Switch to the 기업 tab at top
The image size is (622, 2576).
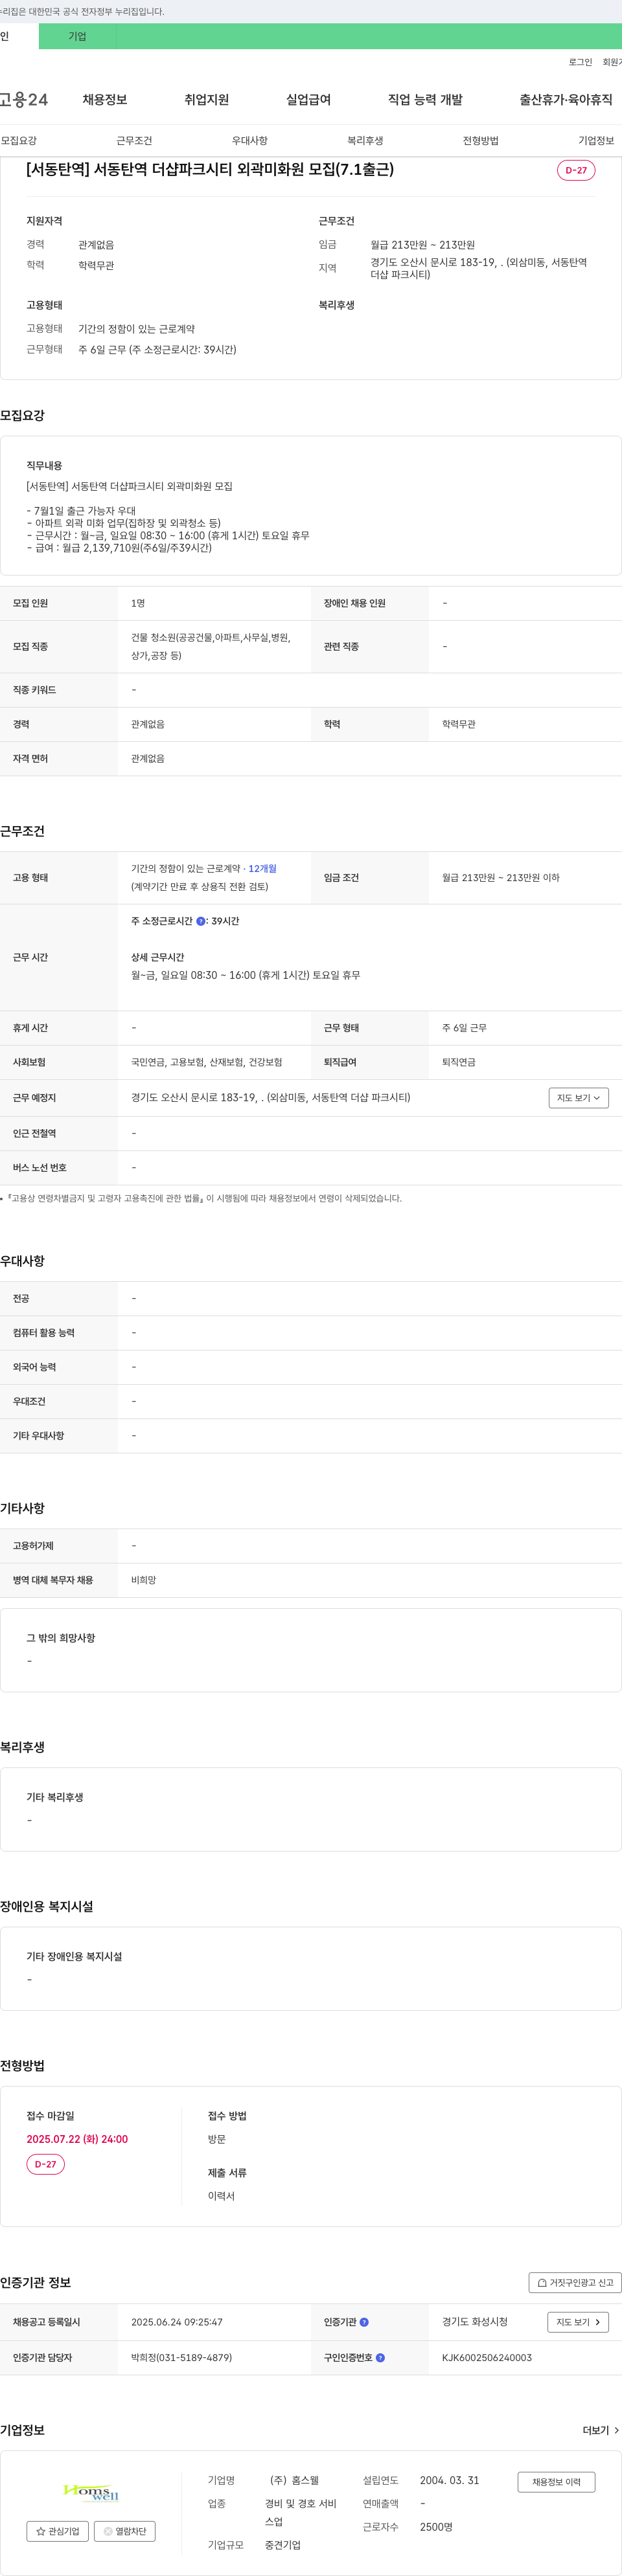(77, 37)
